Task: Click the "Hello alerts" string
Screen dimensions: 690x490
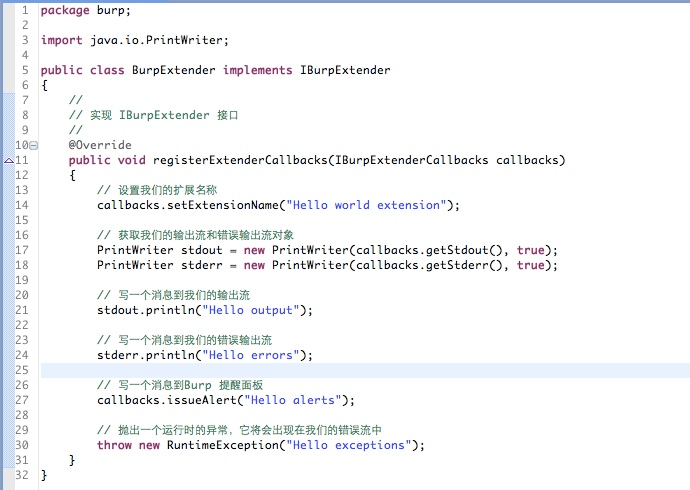Action: [x=293, y=400]
